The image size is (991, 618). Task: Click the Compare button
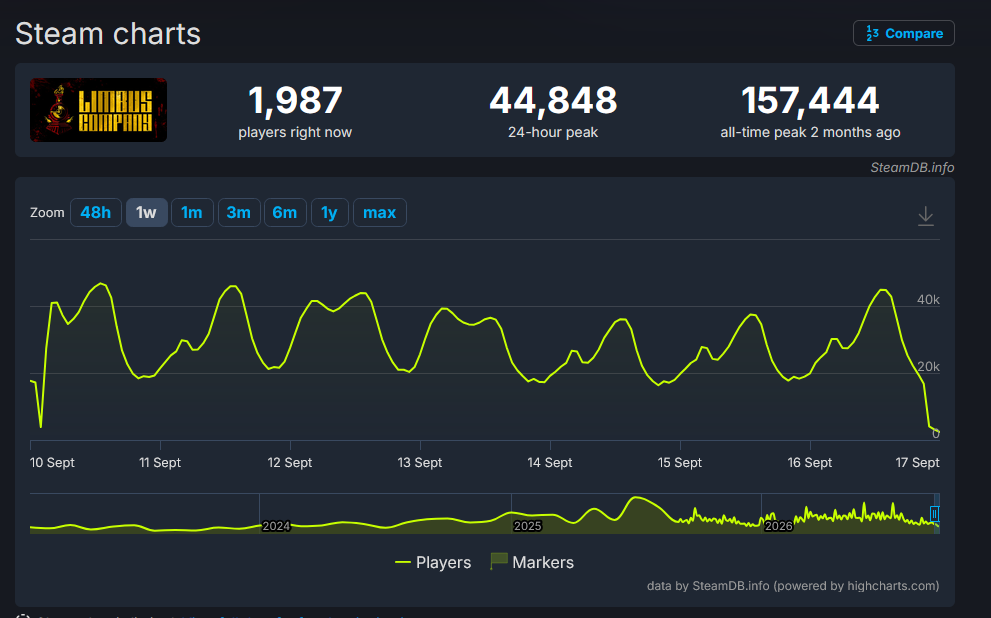point(904,33)
